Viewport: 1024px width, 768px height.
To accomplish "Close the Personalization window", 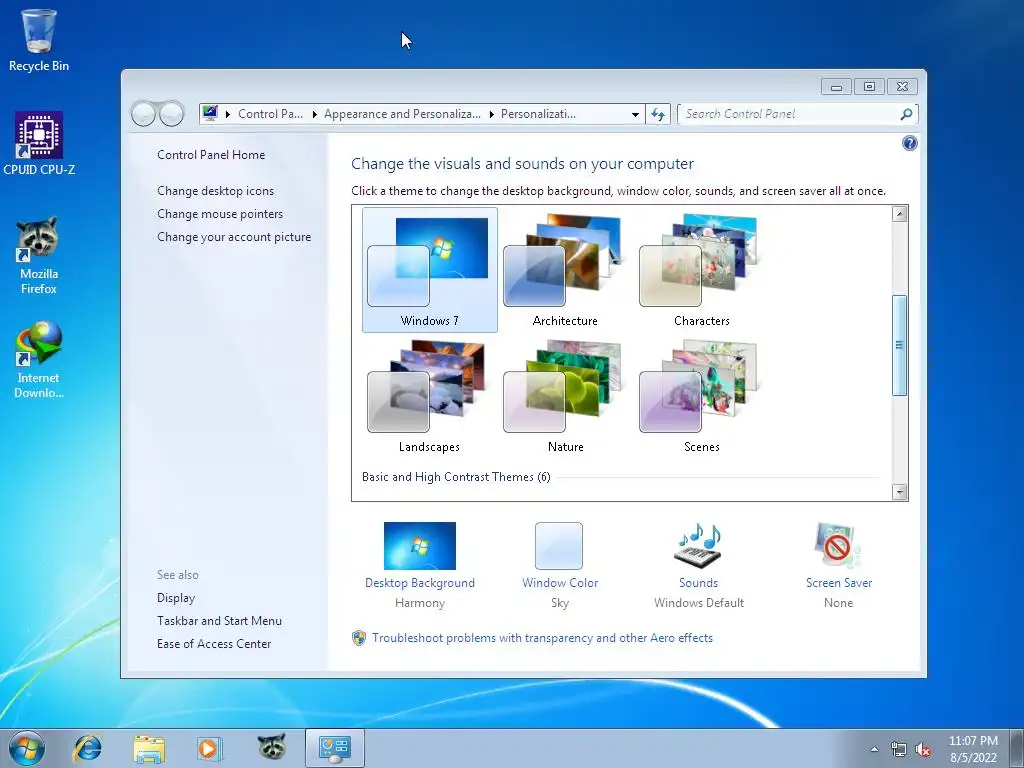I will (903, 87).
